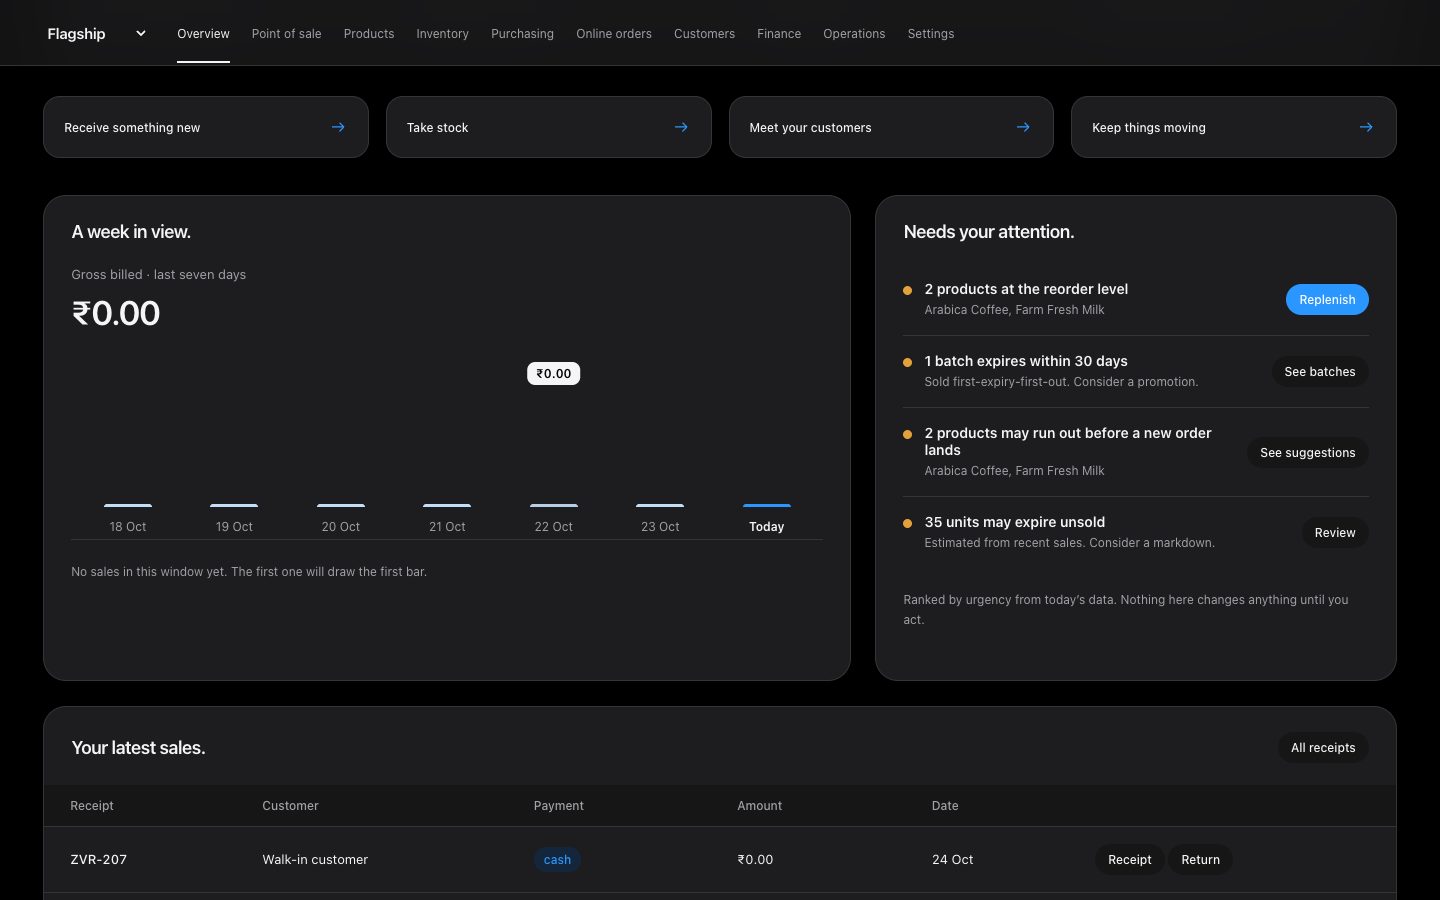This screenshot has height=900, width=1440.
Task: Click '2 products at the reorder level'
Action: point(1026,289)
